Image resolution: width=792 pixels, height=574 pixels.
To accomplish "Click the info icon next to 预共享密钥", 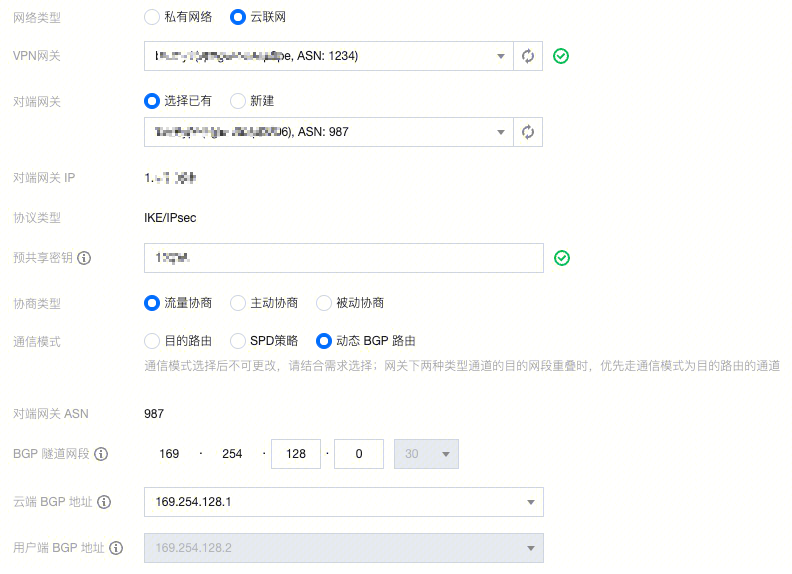I will click(84, 258).
